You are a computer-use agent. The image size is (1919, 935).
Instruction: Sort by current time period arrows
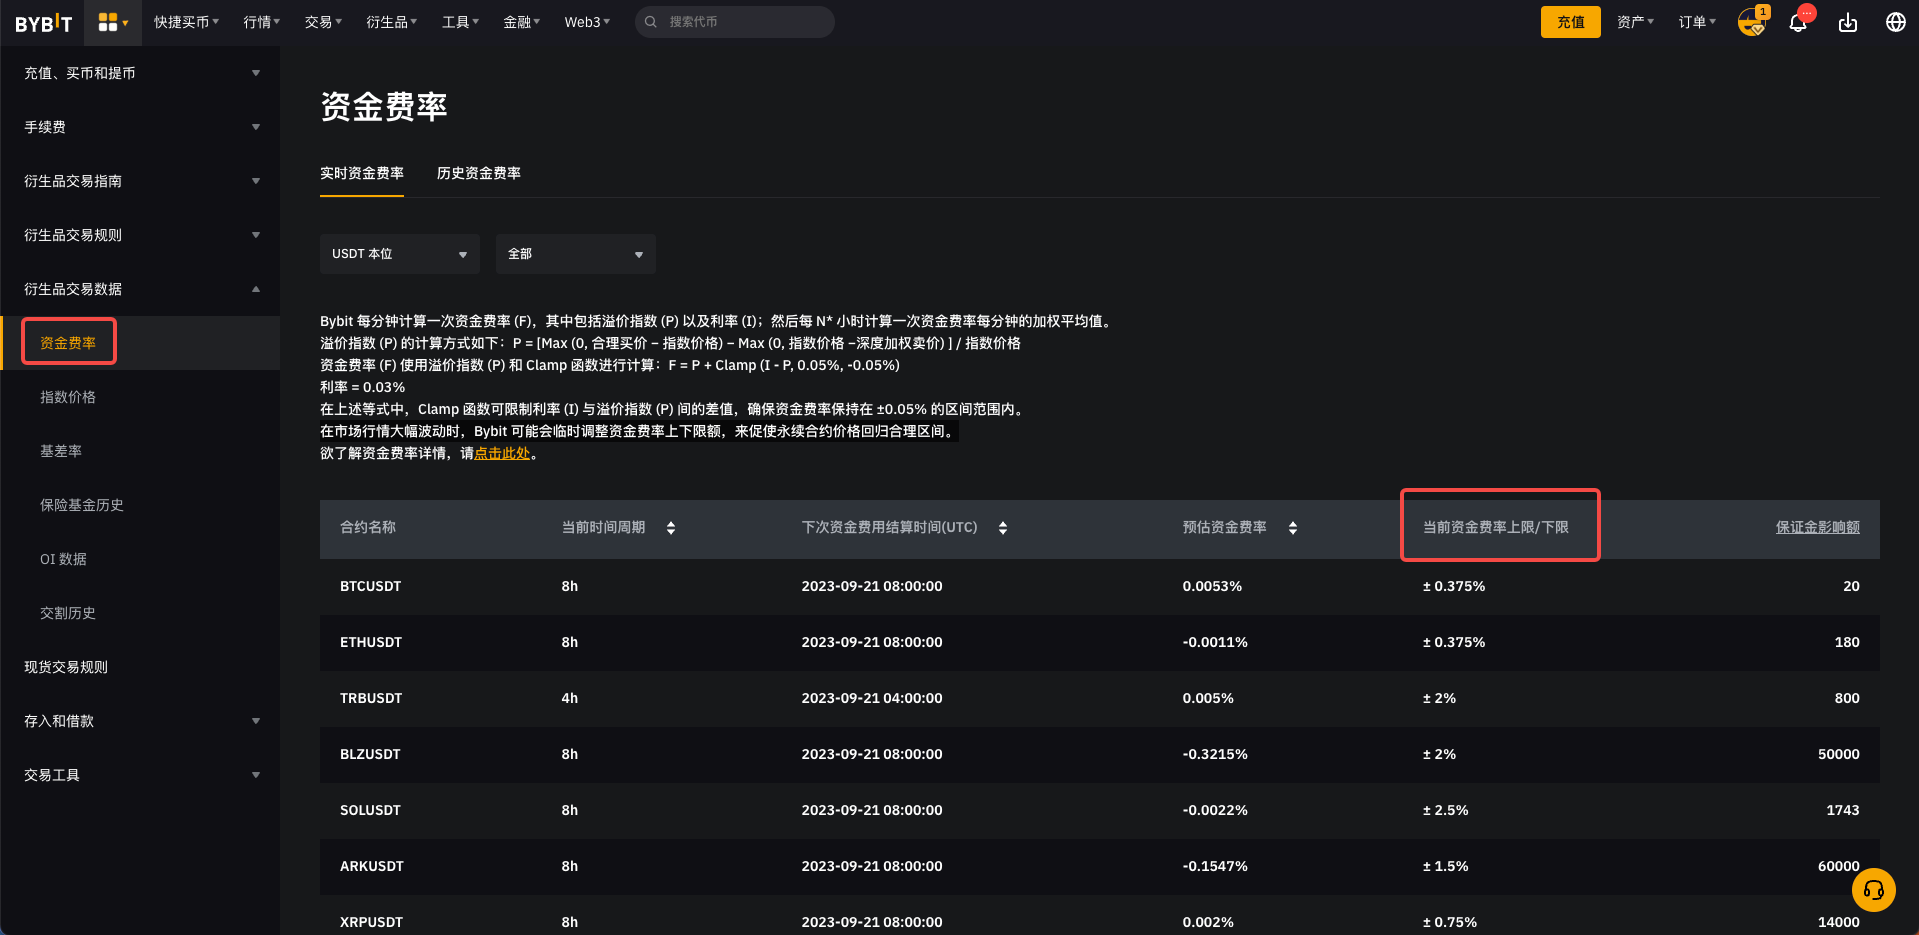click(x=671, y=528)
